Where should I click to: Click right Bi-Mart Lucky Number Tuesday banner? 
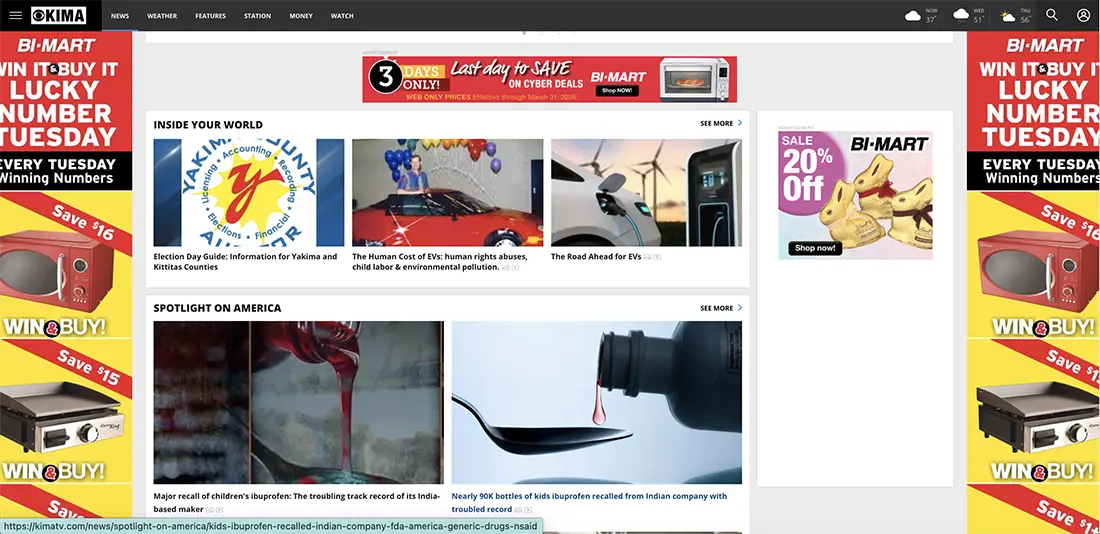coord(1033,111)
